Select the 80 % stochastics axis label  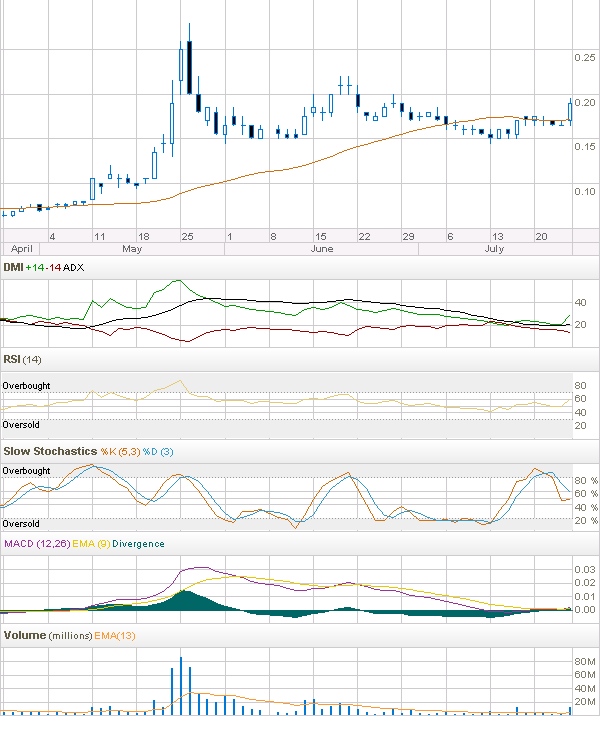coord(586,480)
